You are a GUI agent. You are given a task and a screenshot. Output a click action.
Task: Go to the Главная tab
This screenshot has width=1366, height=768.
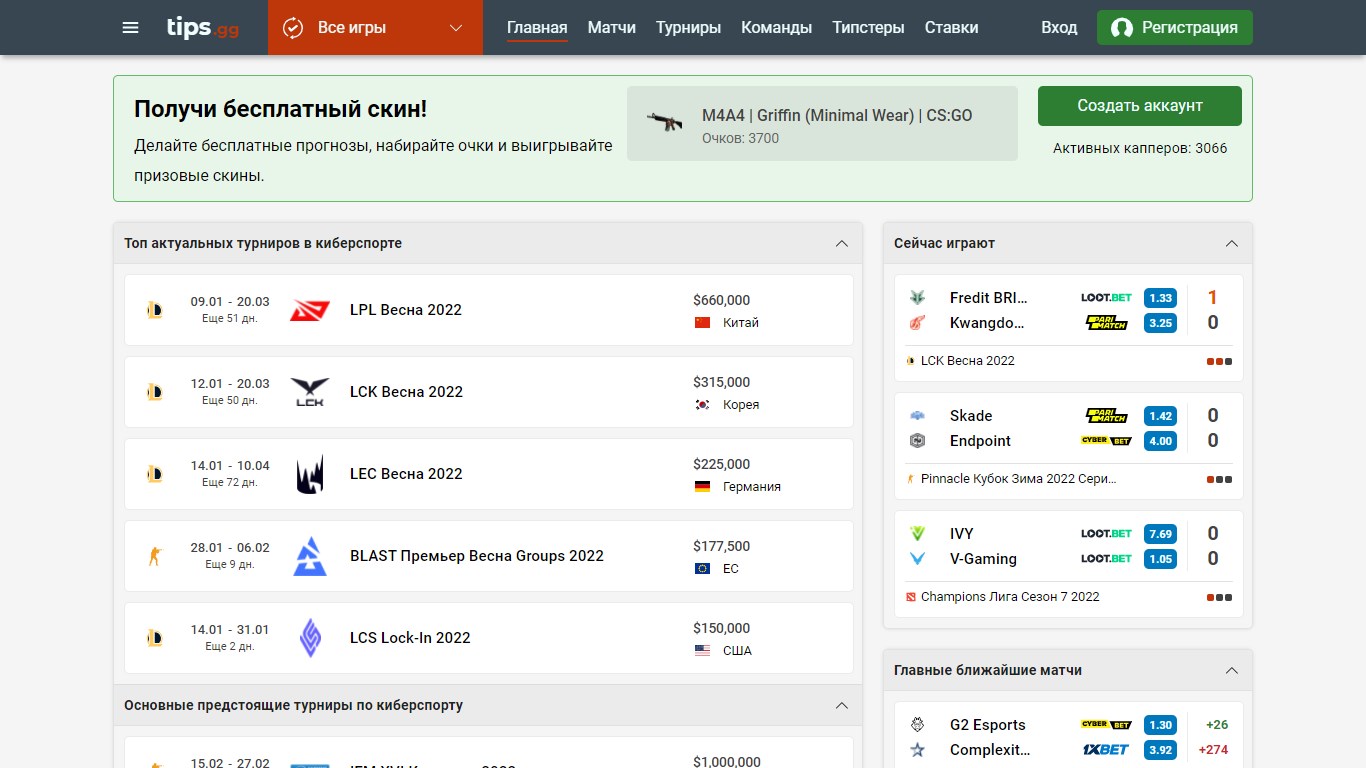pyautogui.click(x=537, y=28)
